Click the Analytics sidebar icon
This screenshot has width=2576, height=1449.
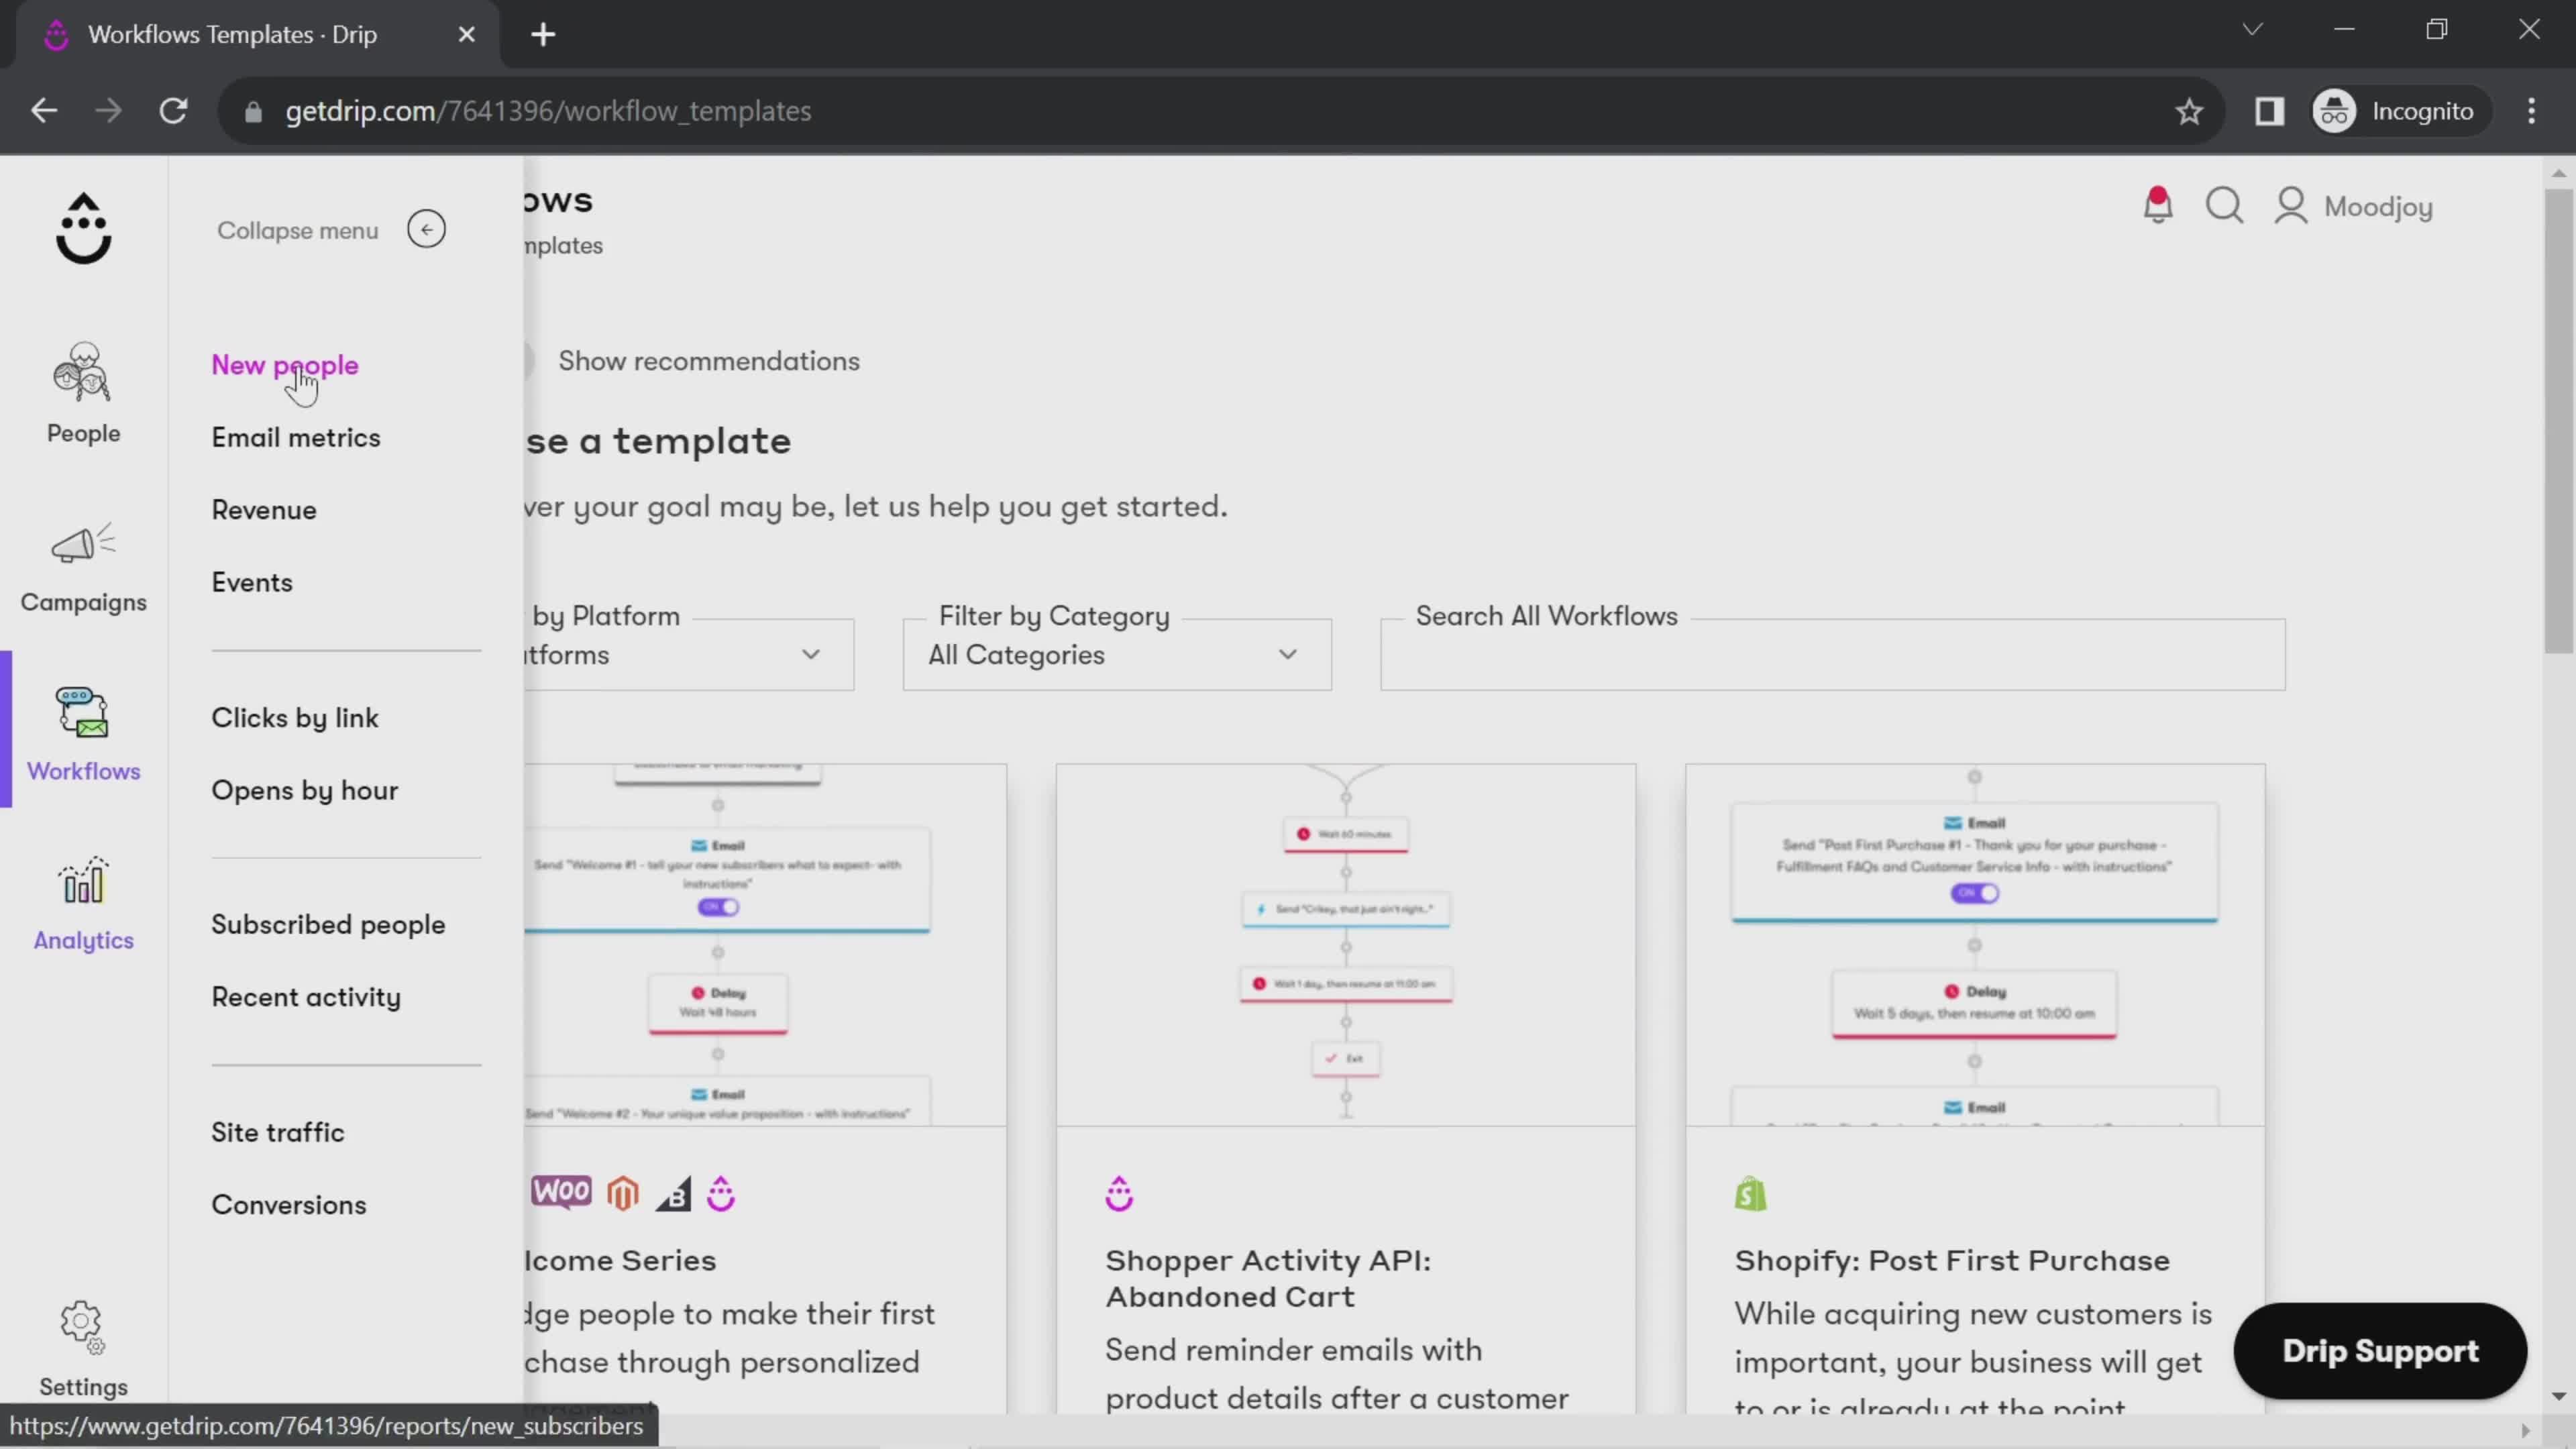point(83,902)
